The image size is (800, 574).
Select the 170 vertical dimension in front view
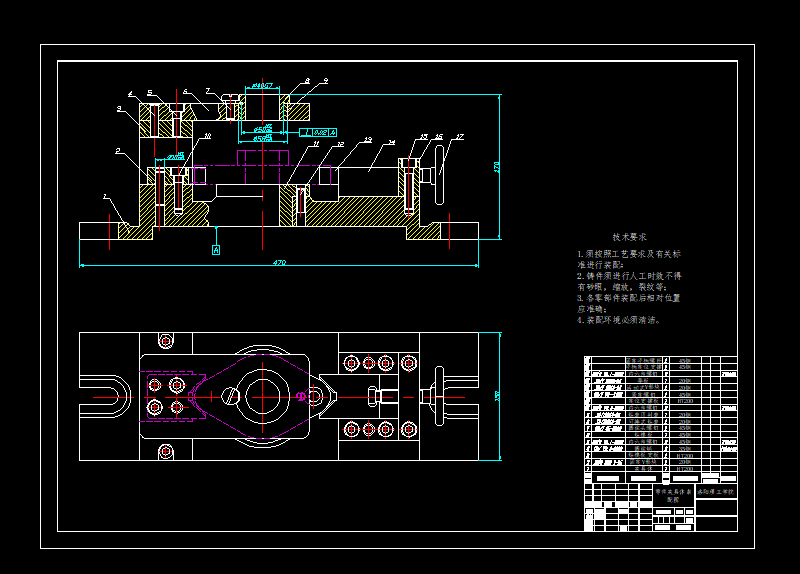pos(497,167)
